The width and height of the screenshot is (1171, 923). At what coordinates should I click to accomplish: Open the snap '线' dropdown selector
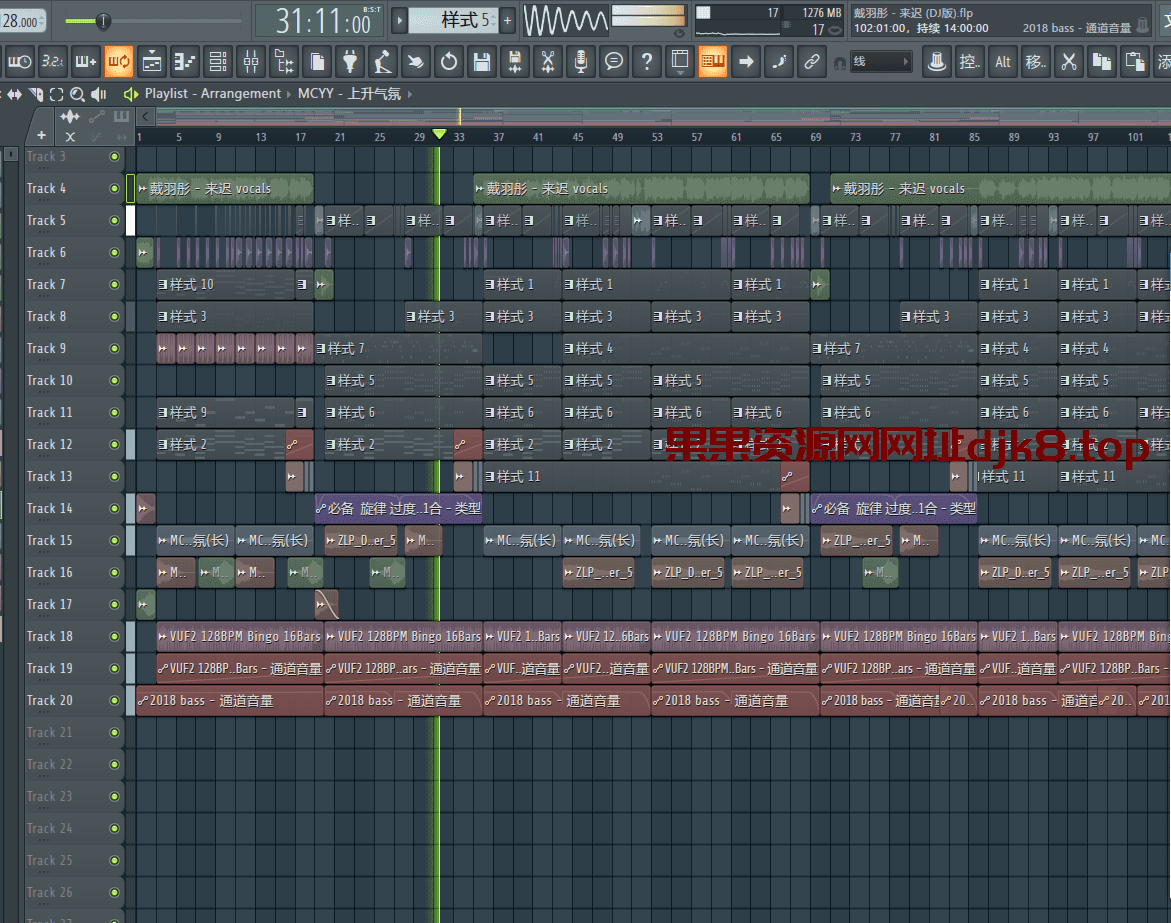881,62
